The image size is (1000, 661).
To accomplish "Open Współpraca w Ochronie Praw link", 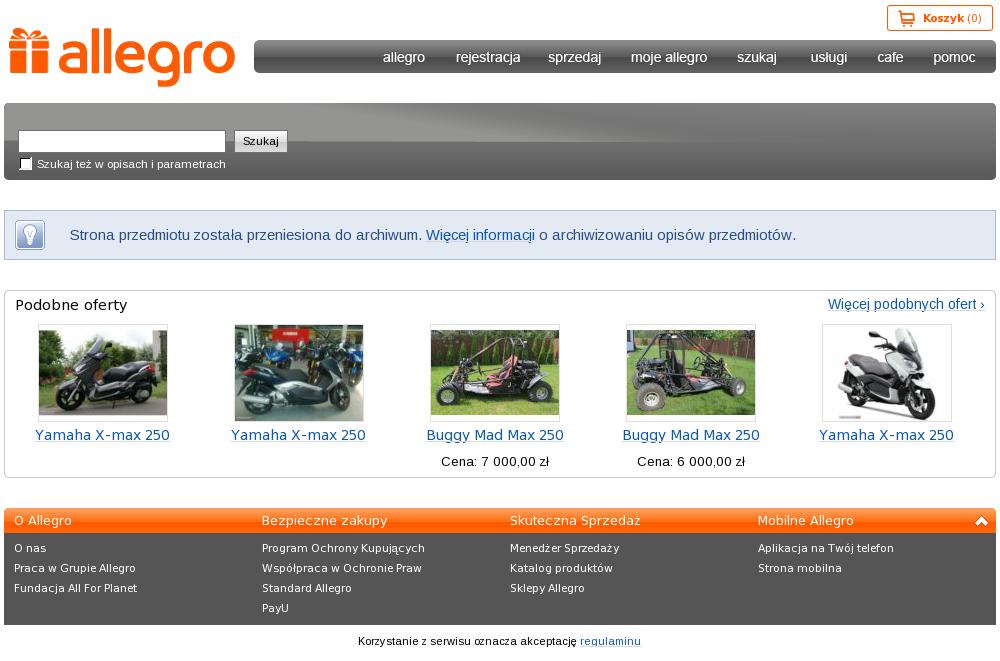I will [342, 568].
